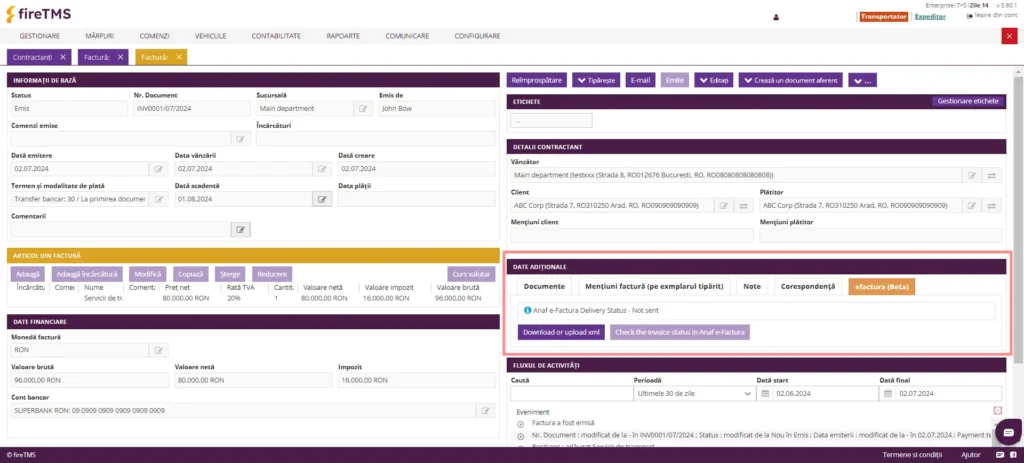
Task: Open the GESTIONARE menu
Action: click(40, 36)
